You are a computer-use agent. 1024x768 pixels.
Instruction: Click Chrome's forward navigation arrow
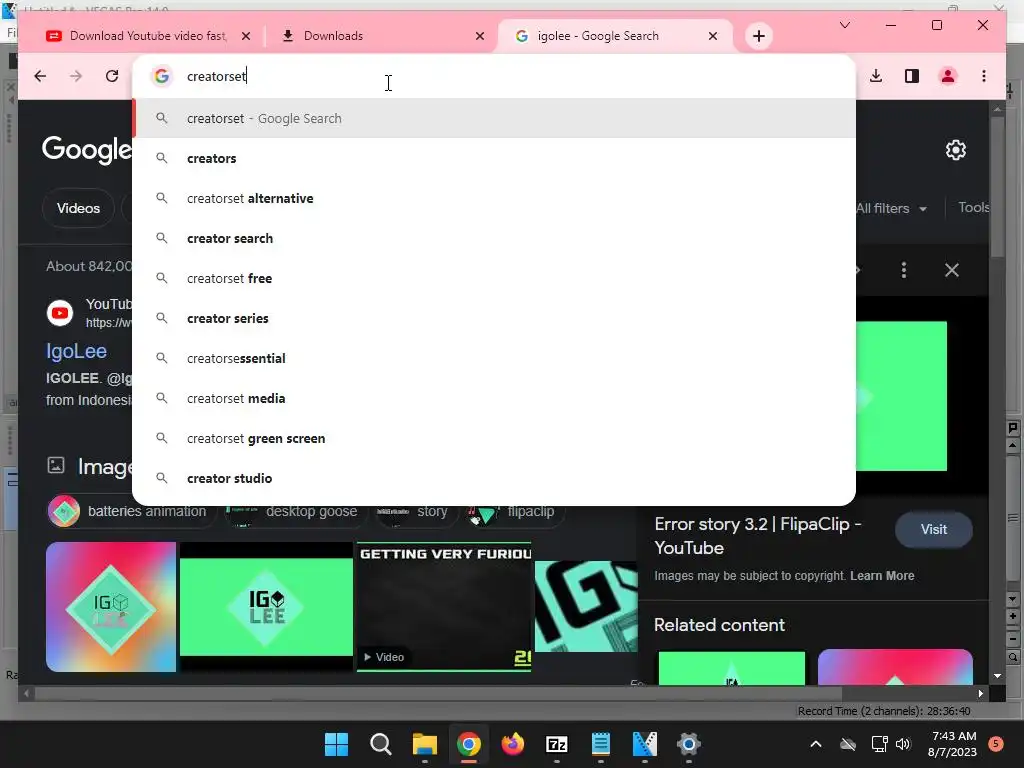pos(76,76)
